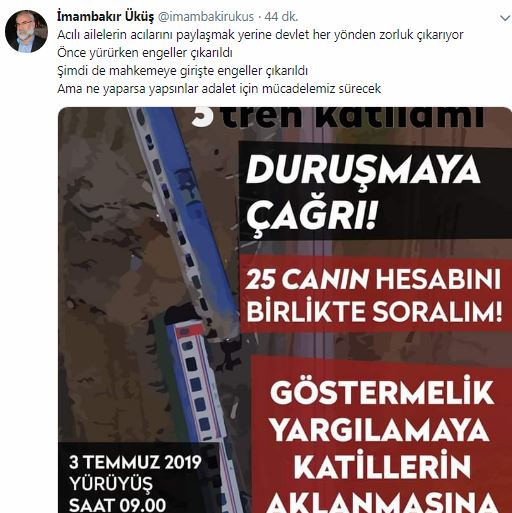
Task: Expand the tweet options chevron
Action: coord(505,18)
